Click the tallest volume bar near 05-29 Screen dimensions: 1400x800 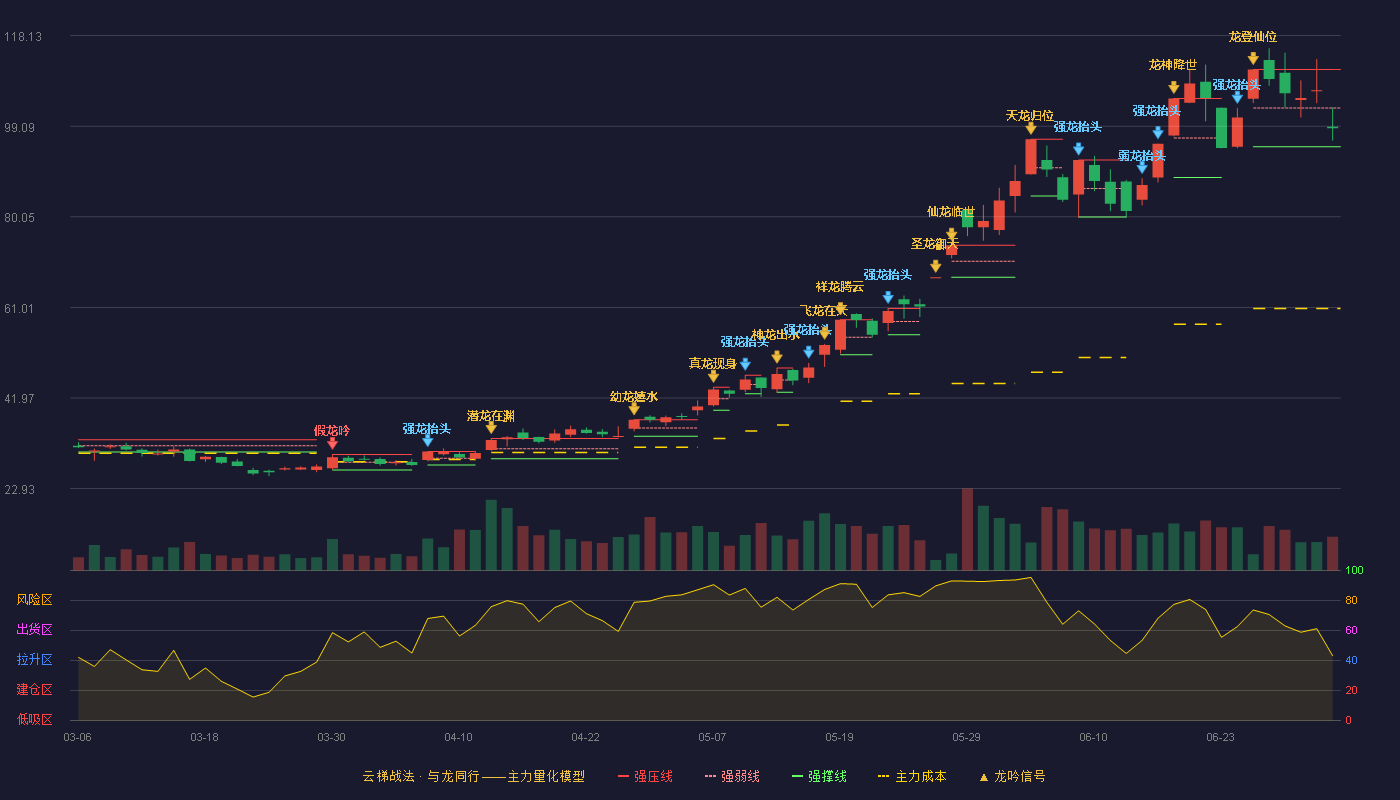pos(967,529)
